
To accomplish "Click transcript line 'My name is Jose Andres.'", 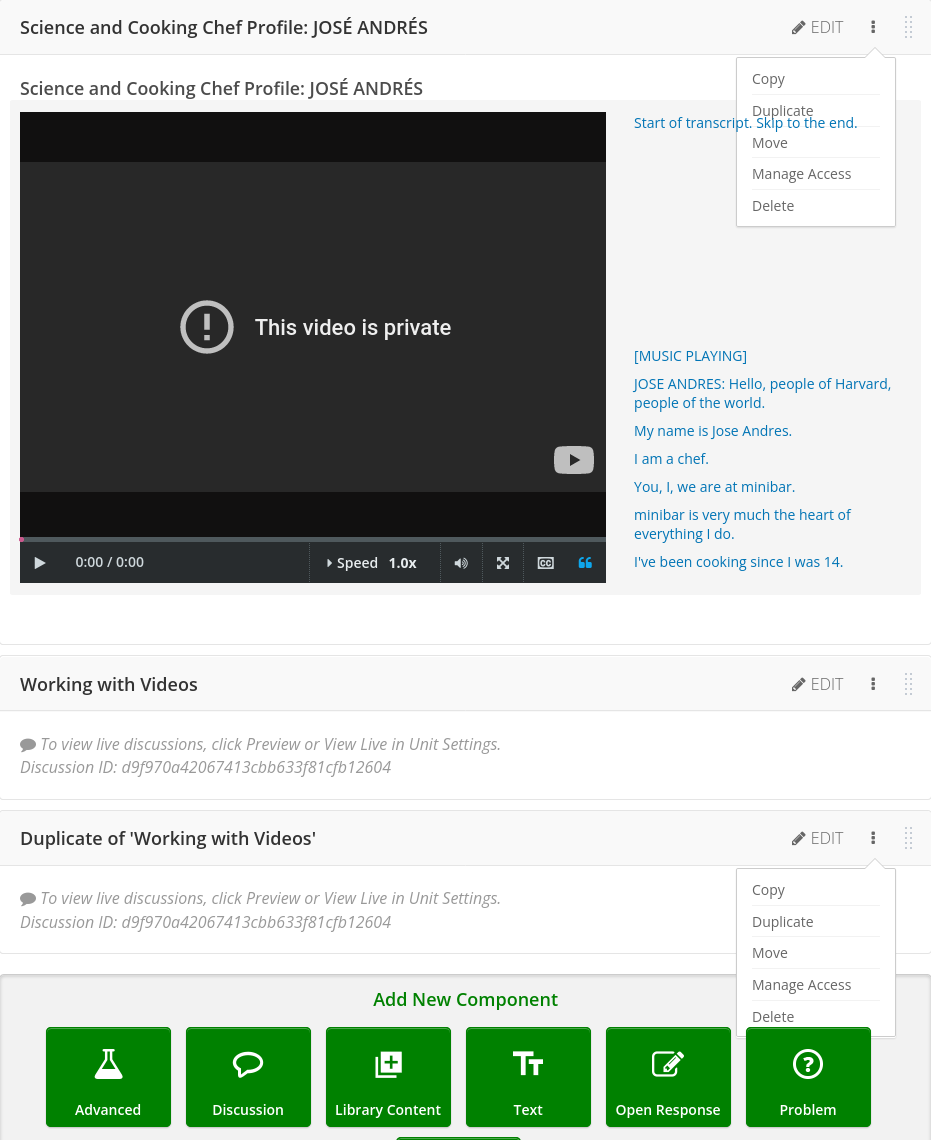I will click(x=713, y=430).
